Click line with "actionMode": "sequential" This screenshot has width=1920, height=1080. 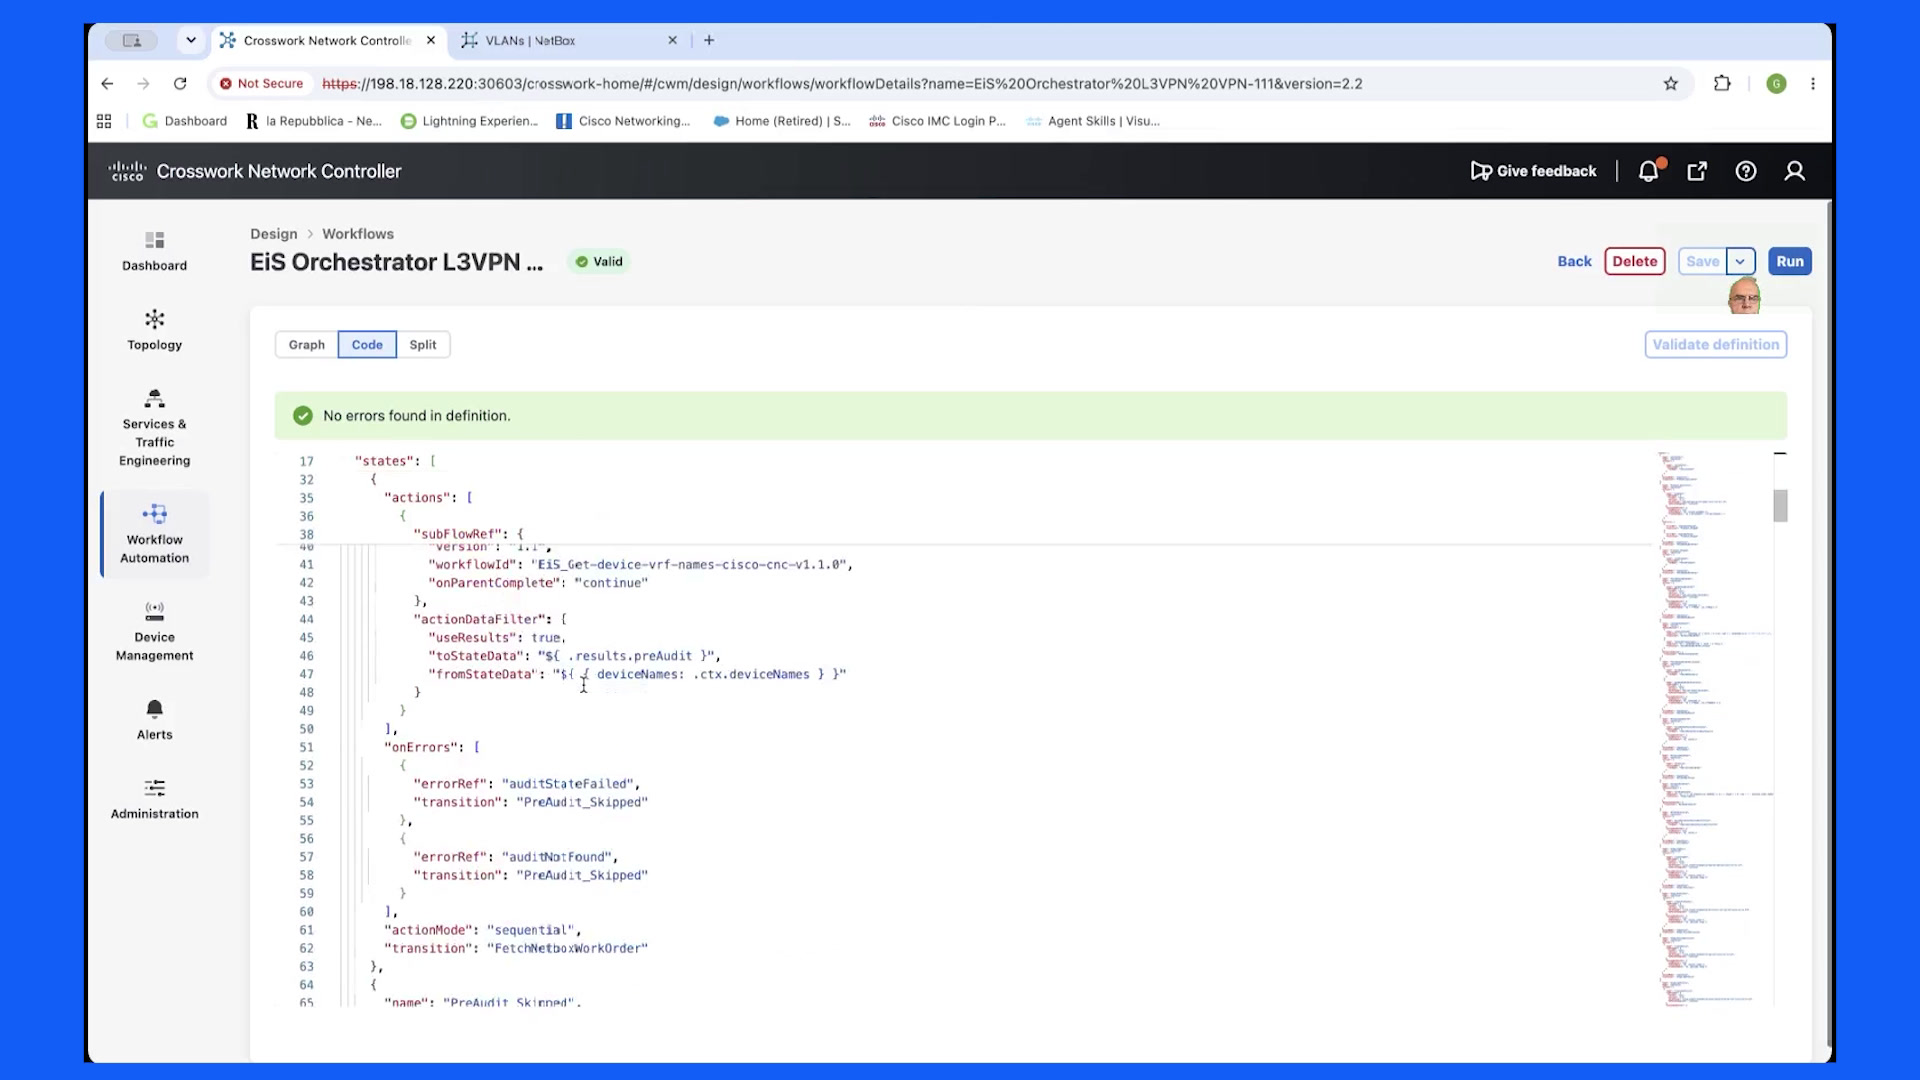pos(482,930)
